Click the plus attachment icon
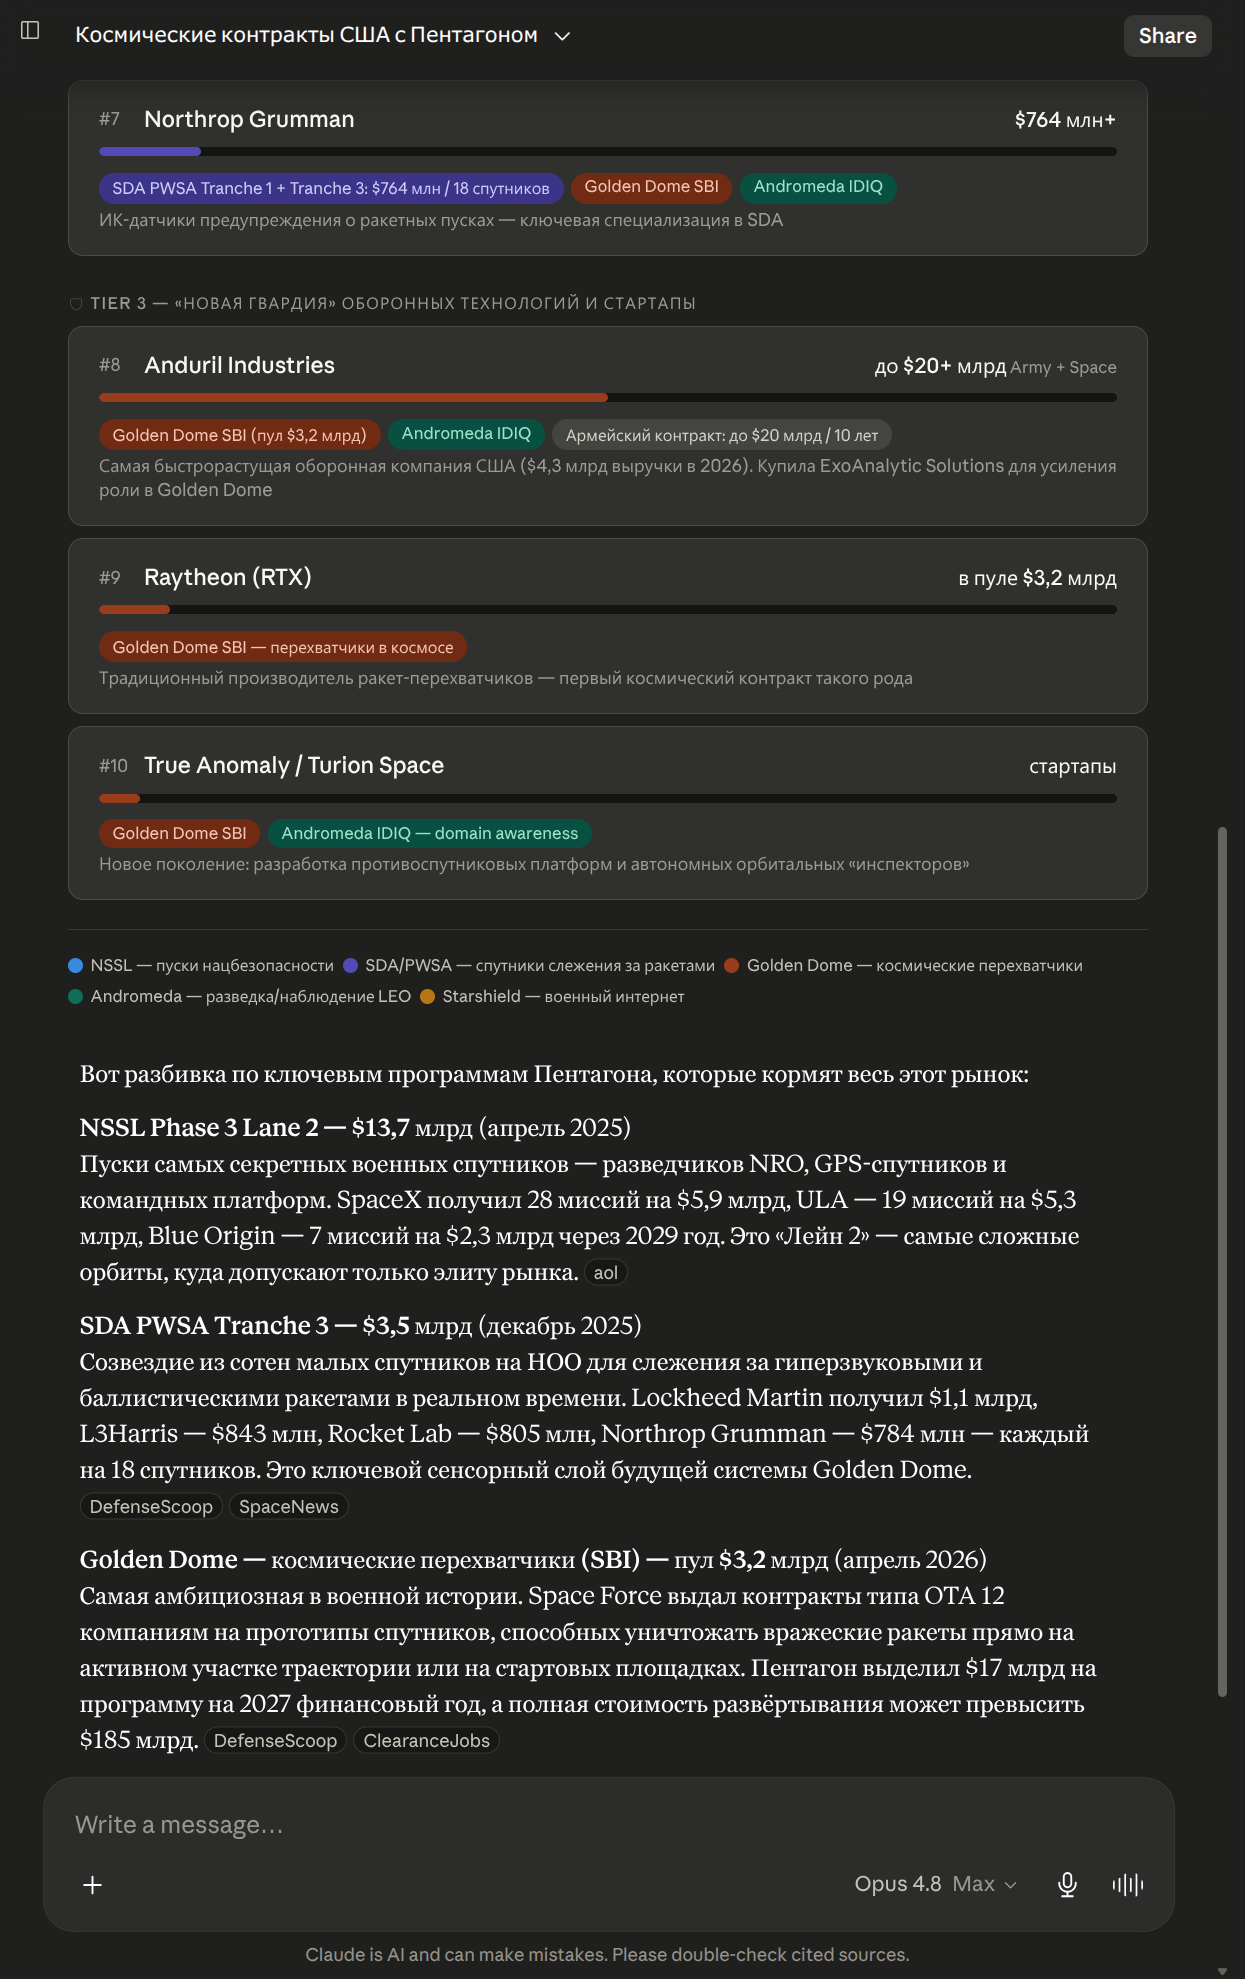 click(x=92, y=1885)
